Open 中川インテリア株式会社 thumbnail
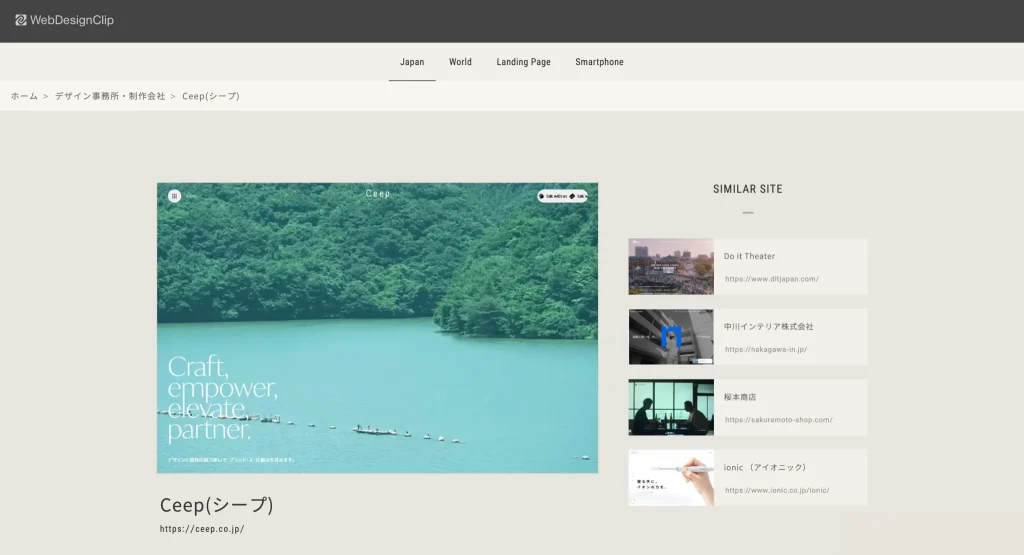The image size is (1024, 555). click(x=671, y=337)
